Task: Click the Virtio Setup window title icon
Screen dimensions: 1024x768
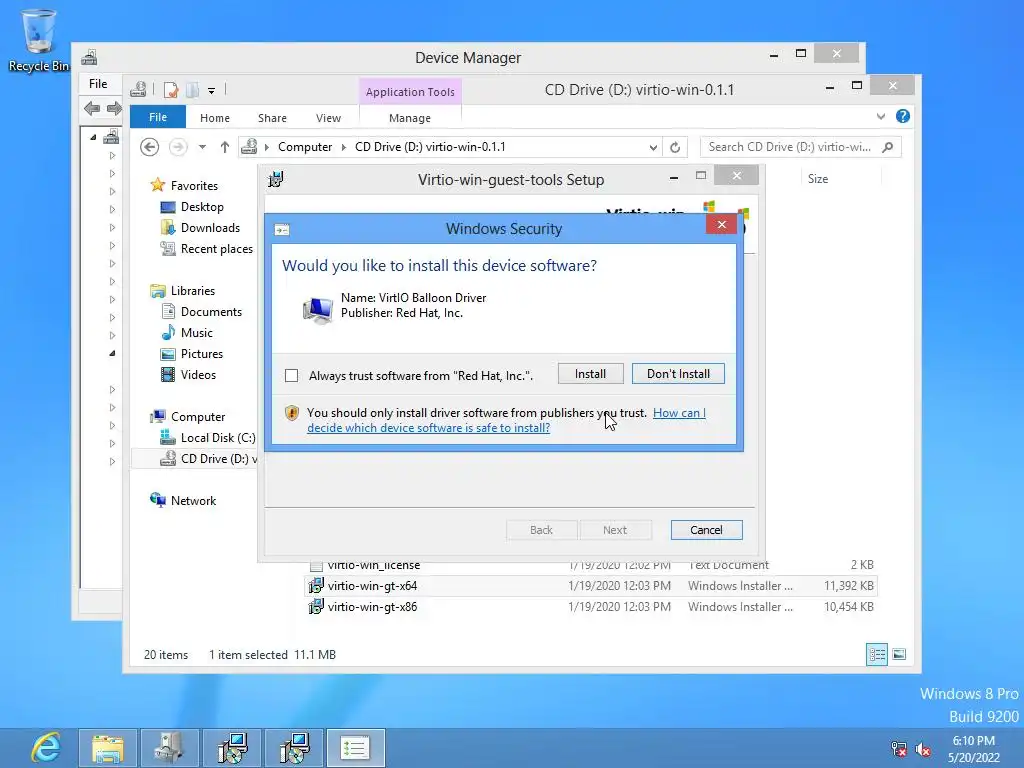Action: 276,179
